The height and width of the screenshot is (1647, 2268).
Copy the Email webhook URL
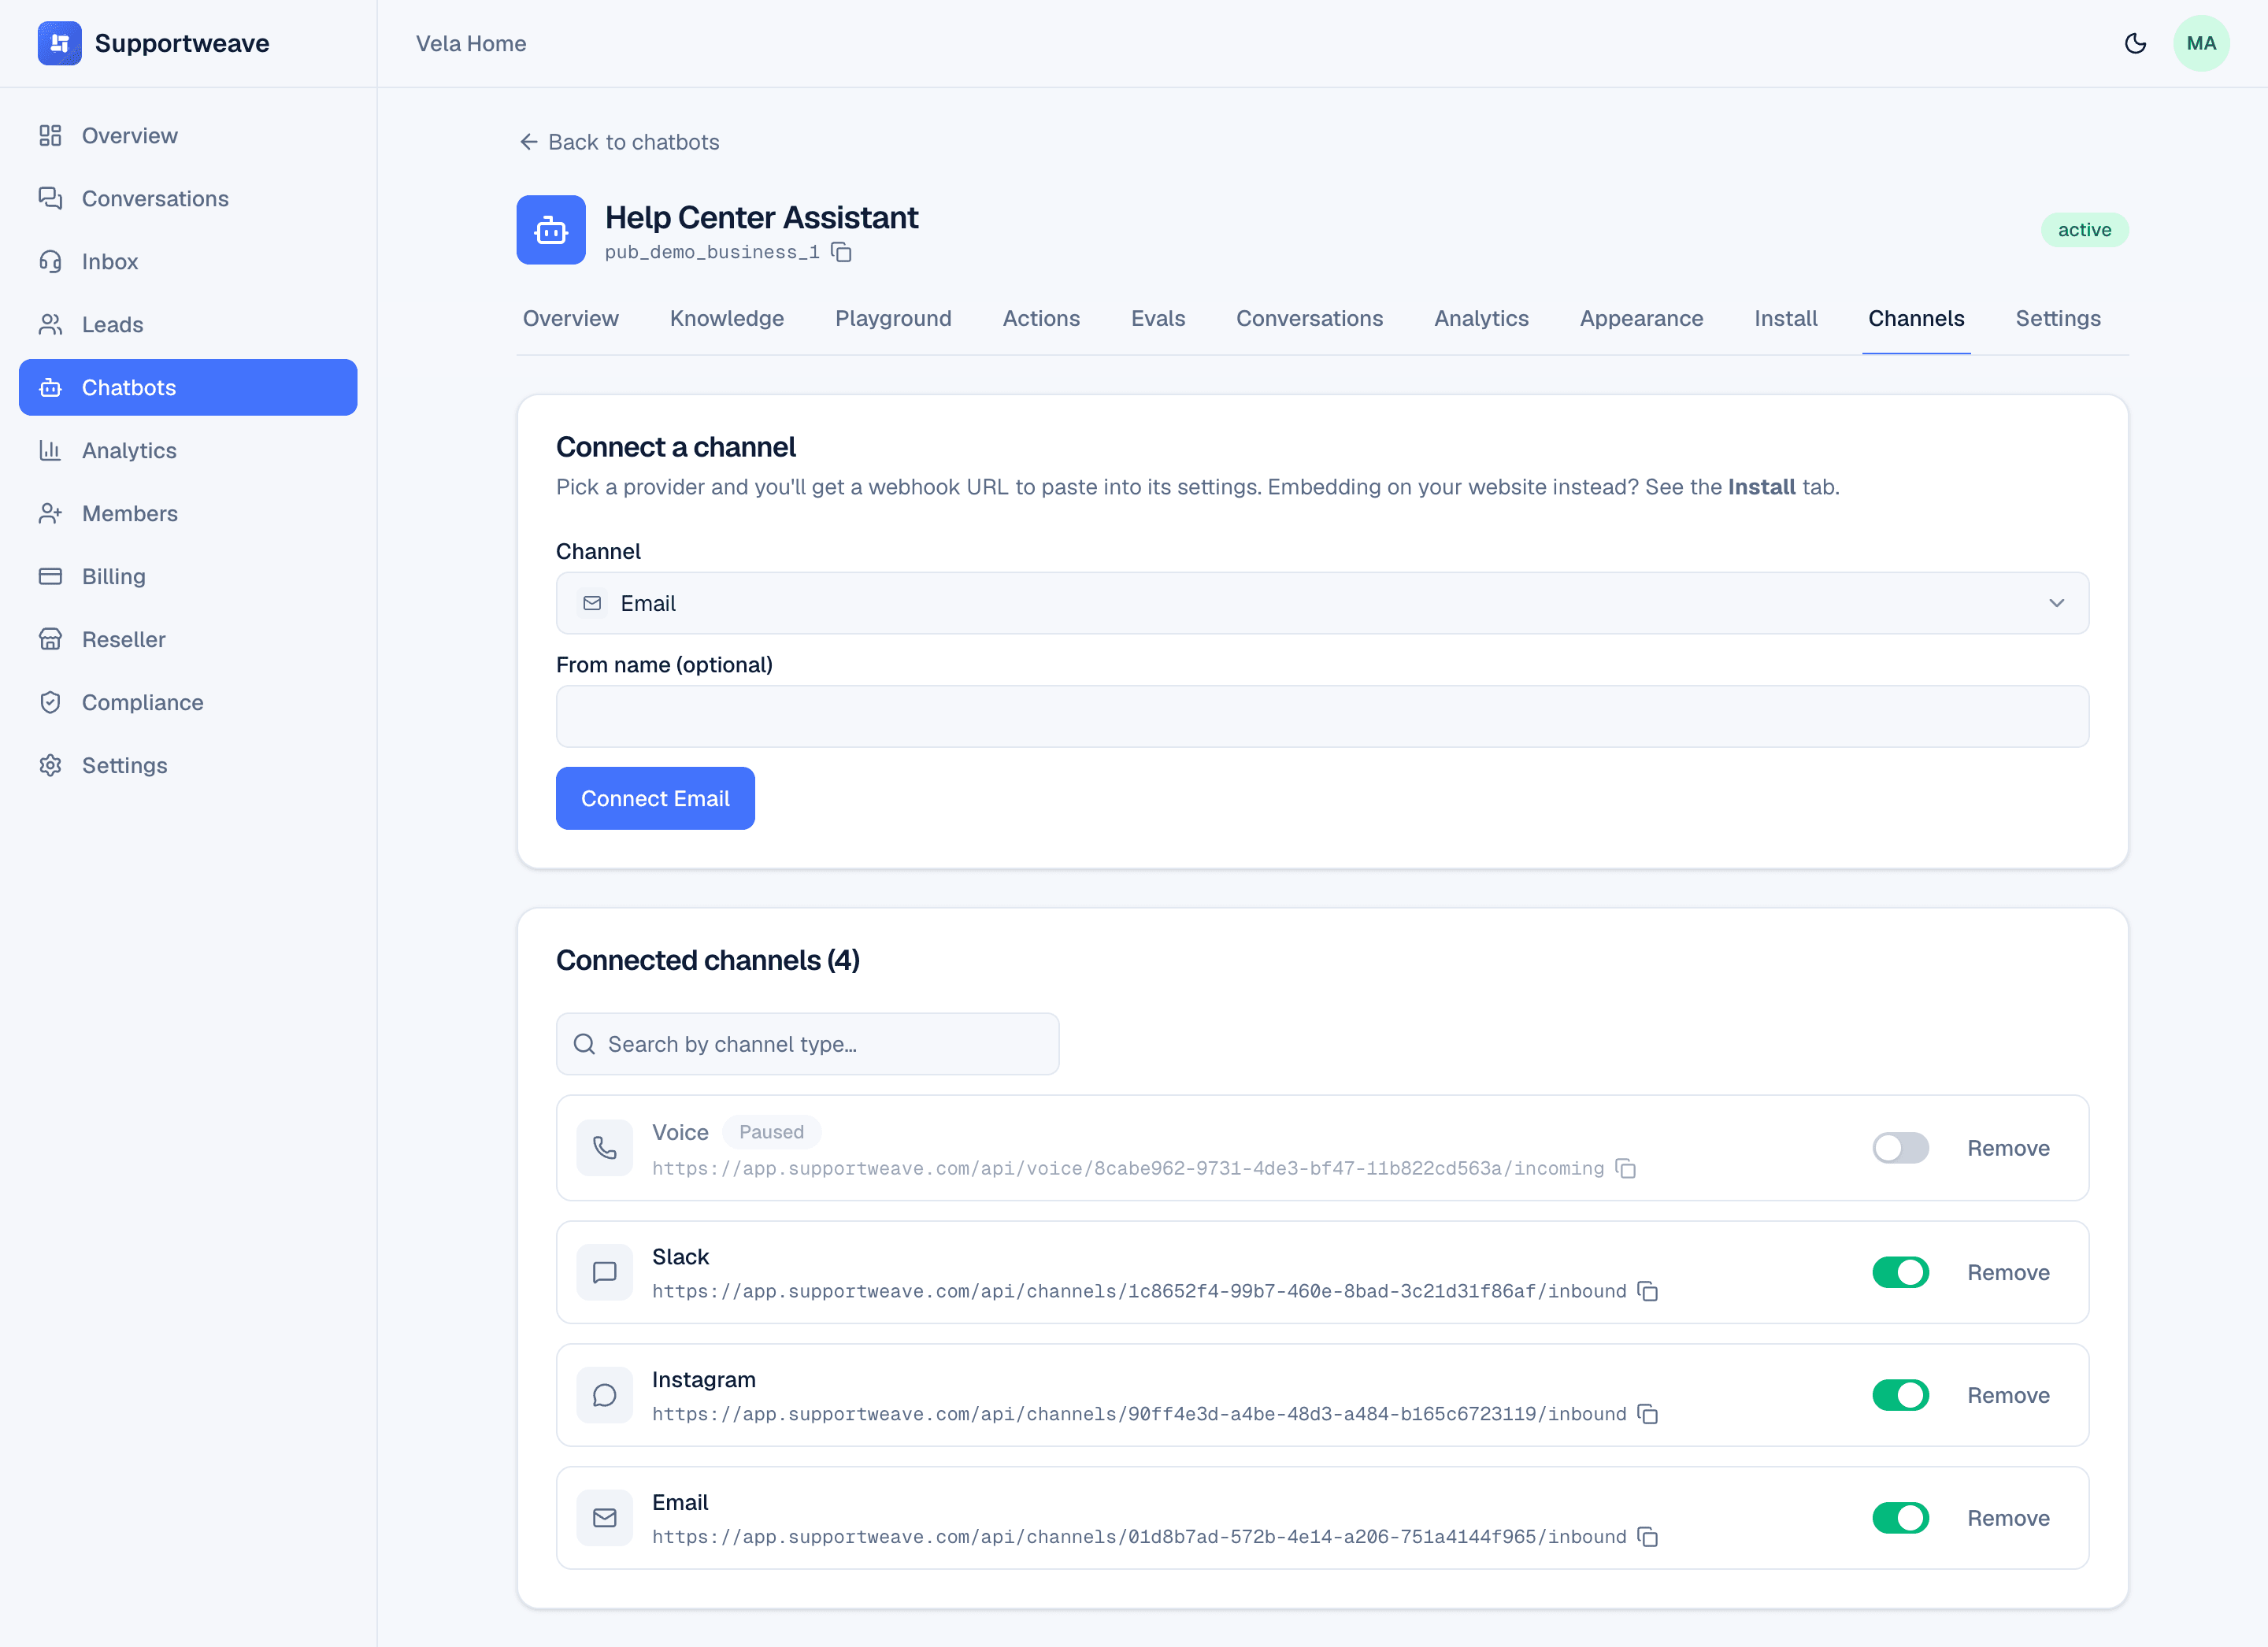[1648, 1537]
